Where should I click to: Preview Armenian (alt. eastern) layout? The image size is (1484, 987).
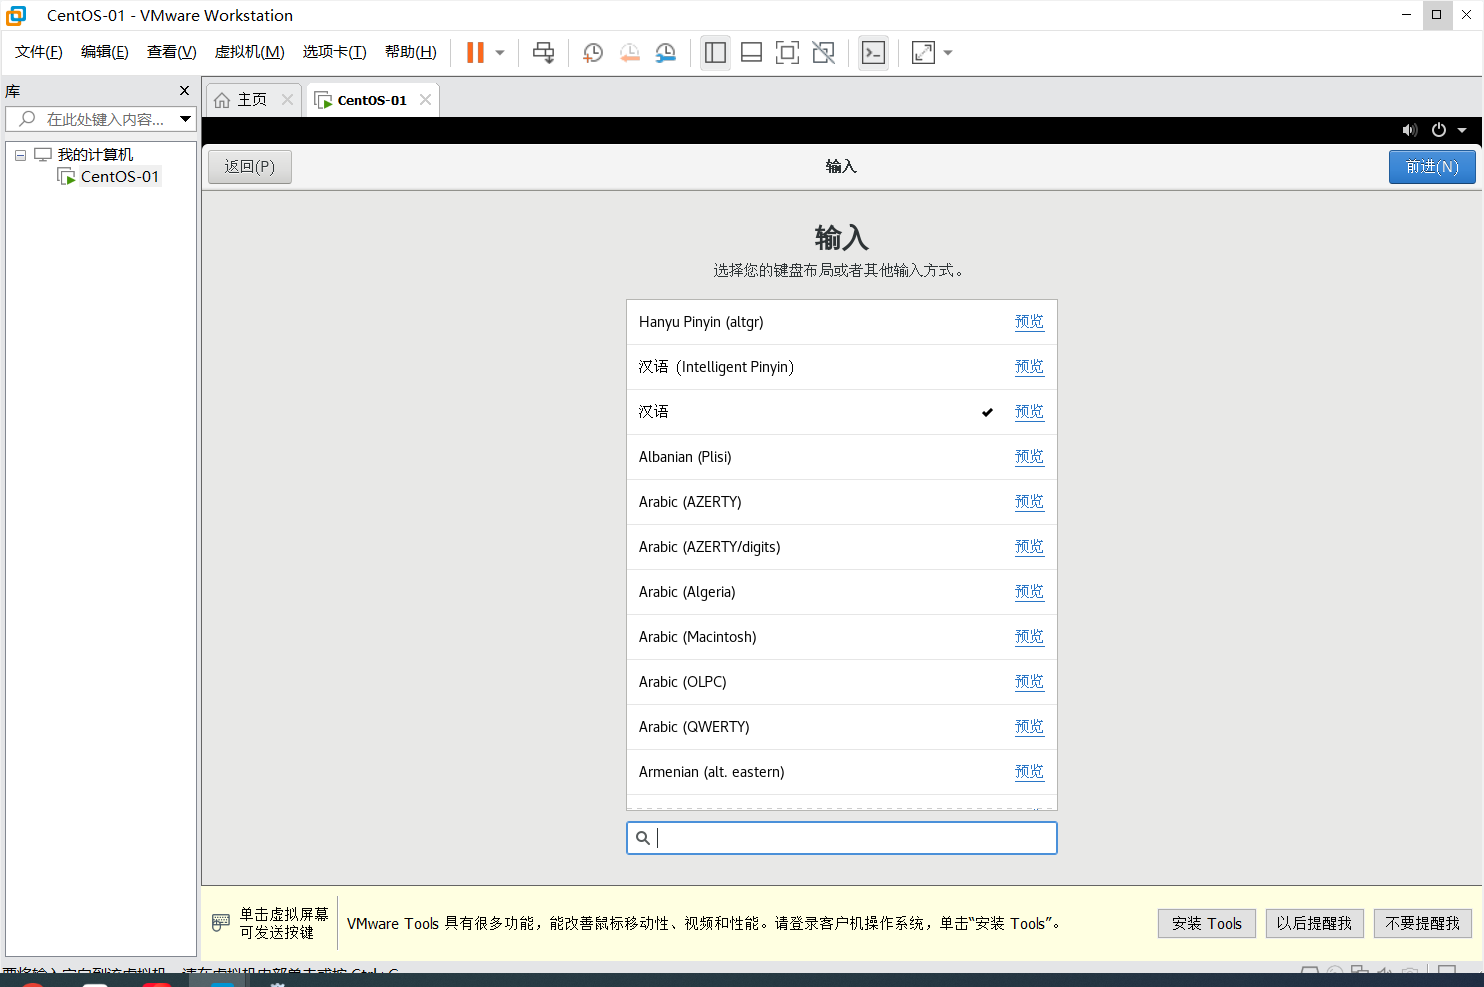(1029, 772)
